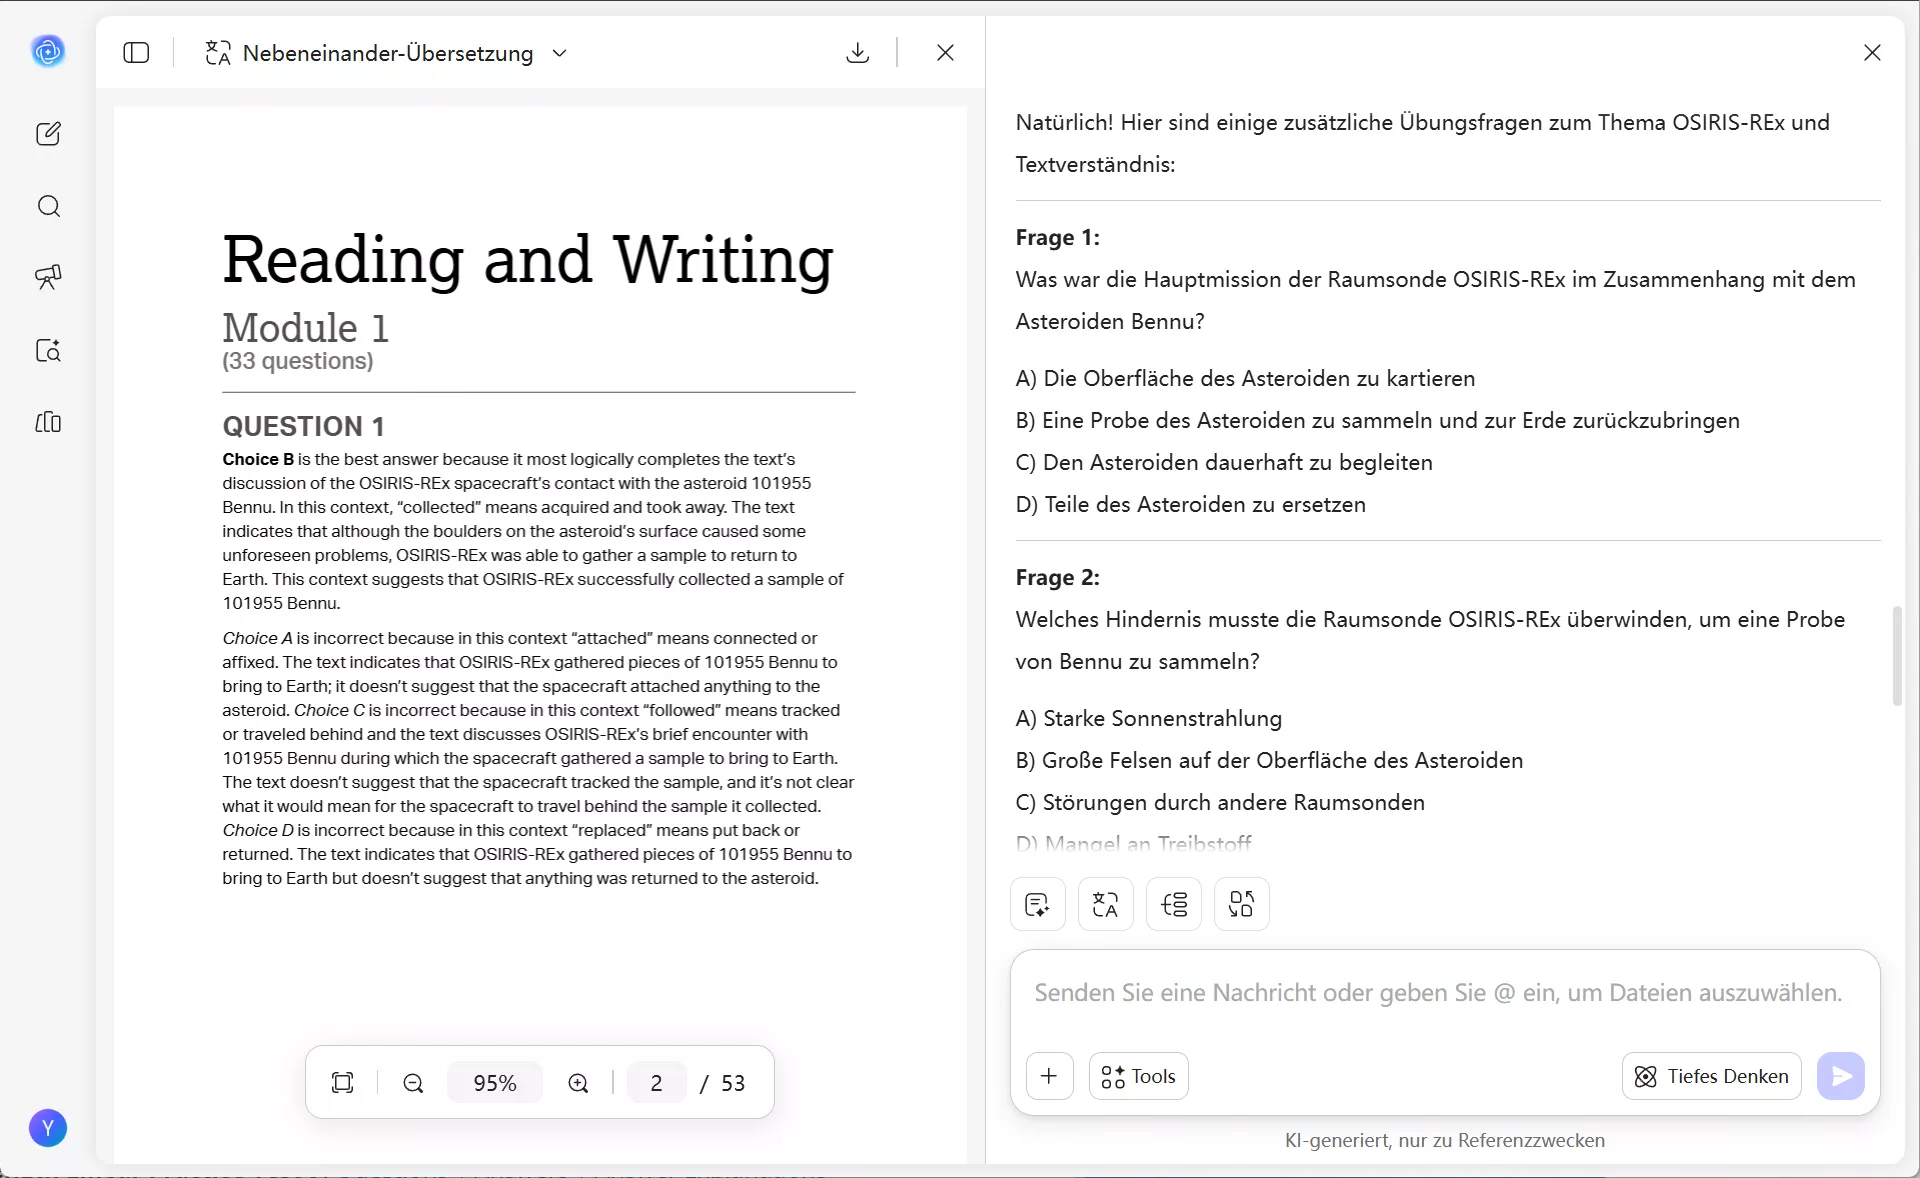Click the new chat edit icon in sidebar
The height and width of the screenshot is (1178, 1920).
point(48,134)
